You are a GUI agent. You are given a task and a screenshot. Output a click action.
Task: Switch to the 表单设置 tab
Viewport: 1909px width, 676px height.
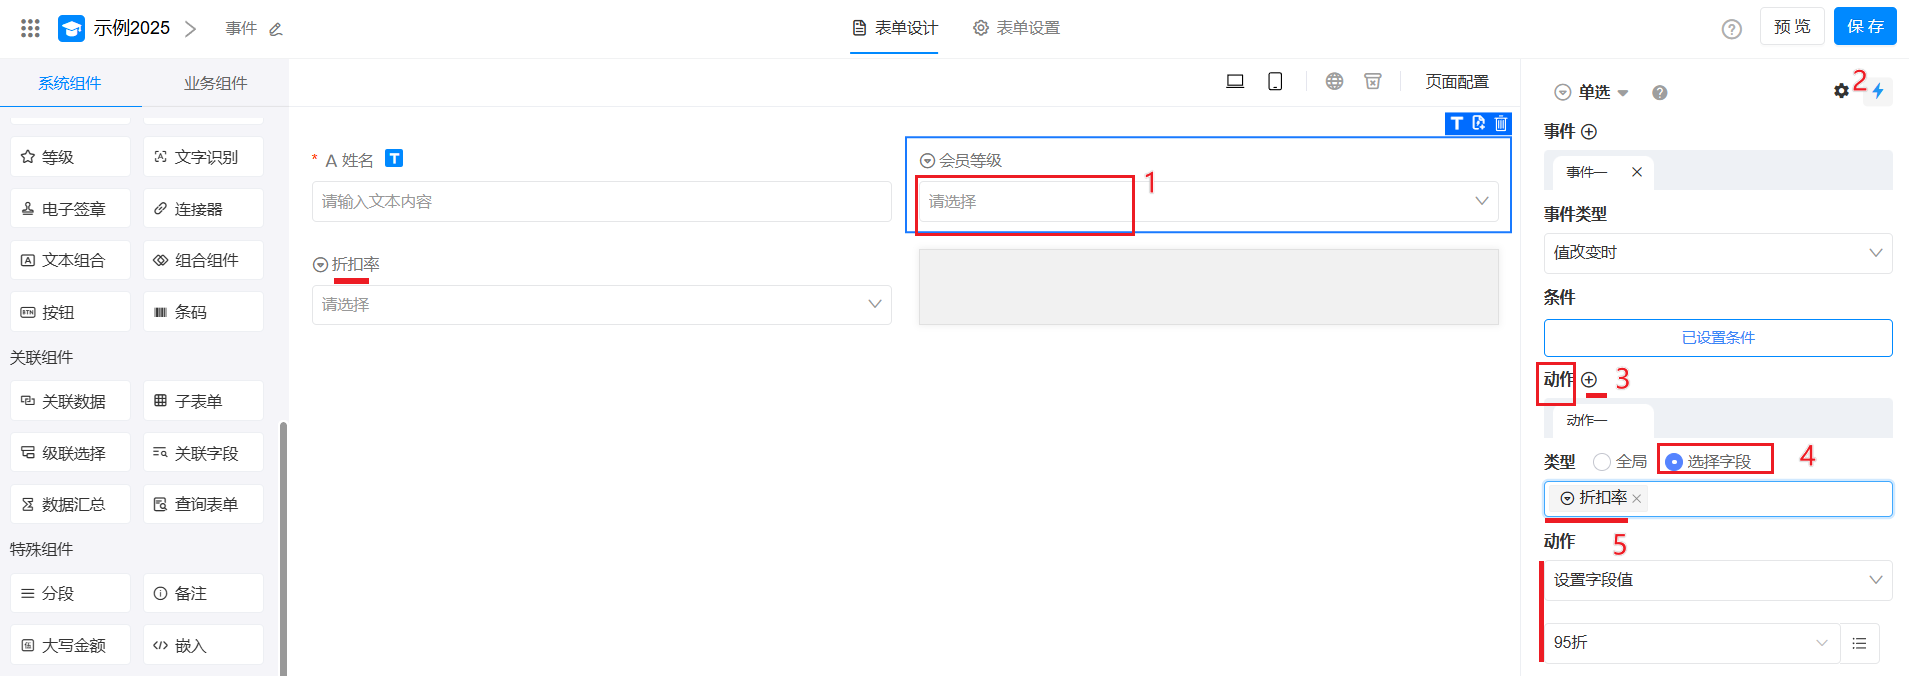[x=1016, y=28]
